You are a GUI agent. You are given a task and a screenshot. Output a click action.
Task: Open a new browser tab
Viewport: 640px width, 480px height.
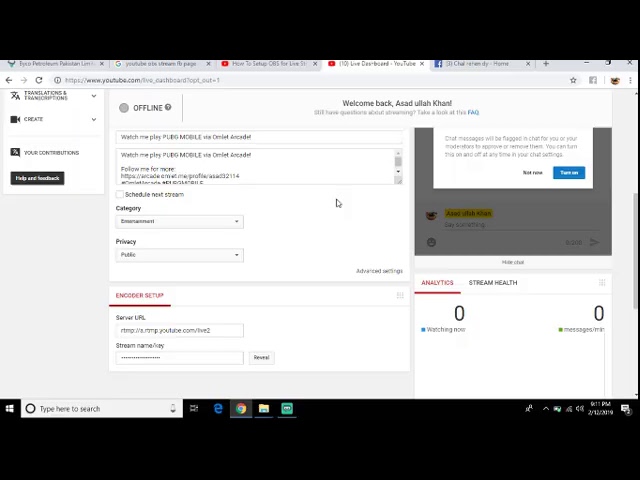545,63
